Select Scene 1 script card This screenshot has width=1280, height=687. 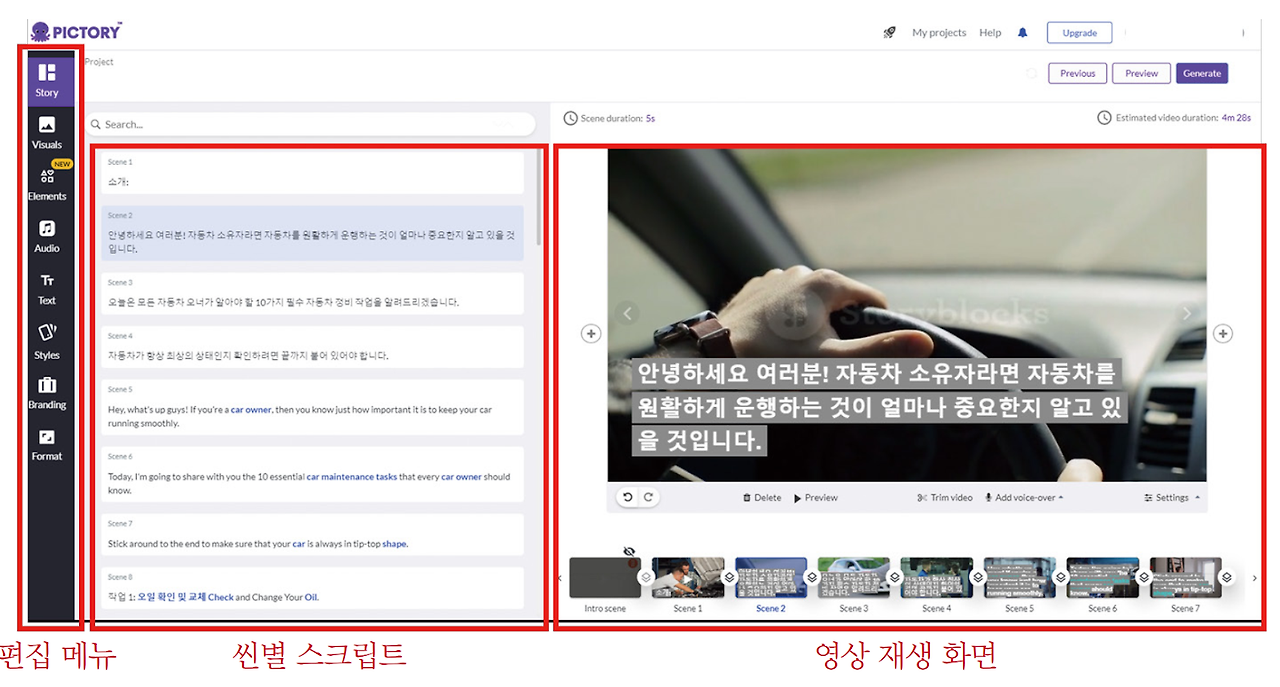[x=312, y=173]
